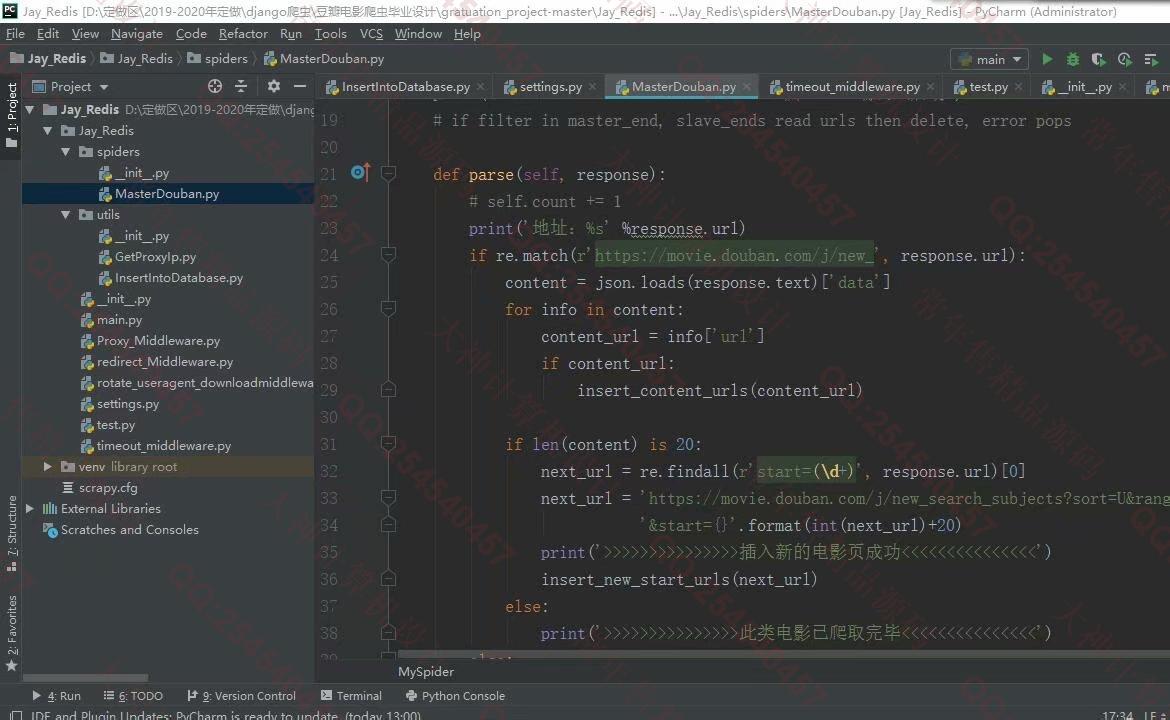Click the status bar corner window icon
Image resolution: width=1170 pixels, height=720 pixels.
14,715
